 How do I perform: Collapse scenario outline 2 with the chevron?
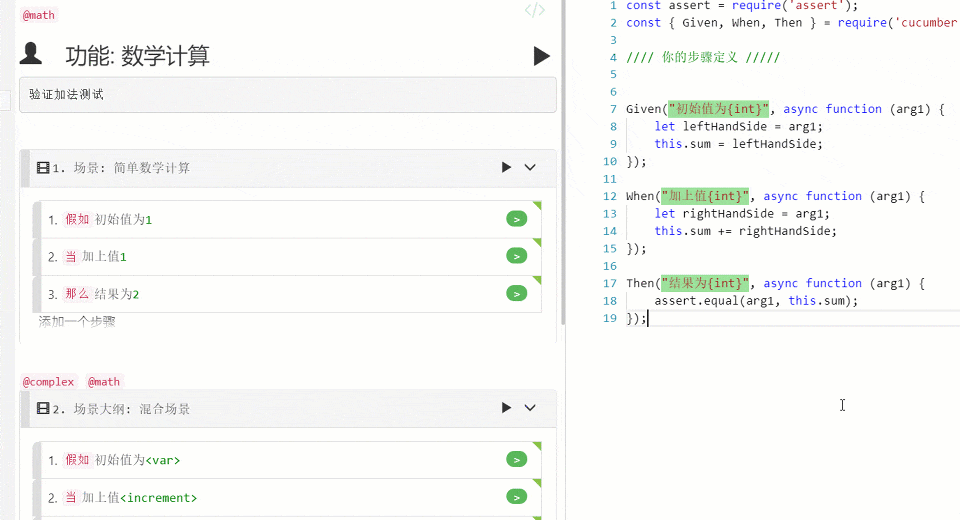530,408
